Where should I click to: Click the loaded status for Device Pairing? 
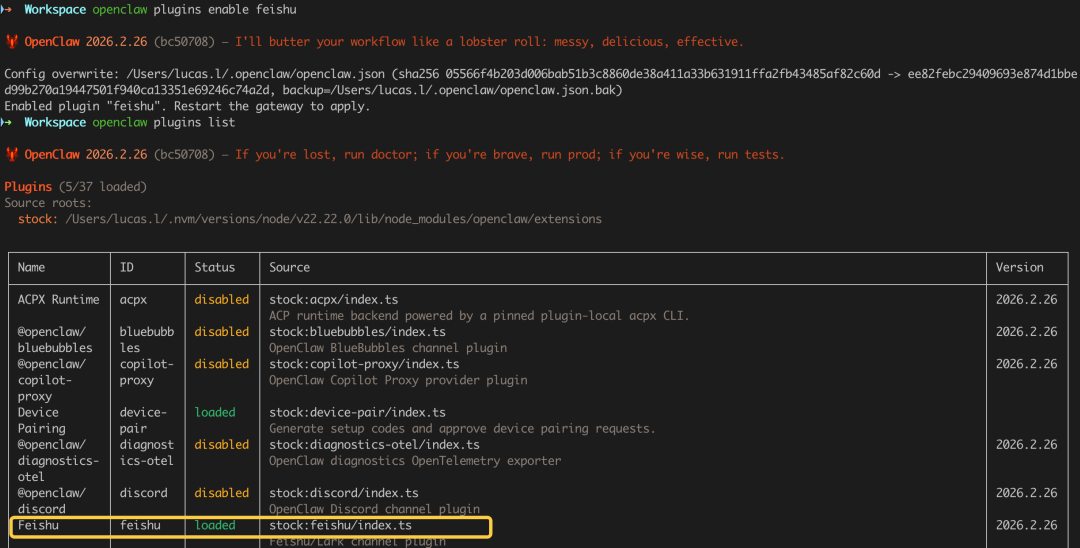point(215,412)
